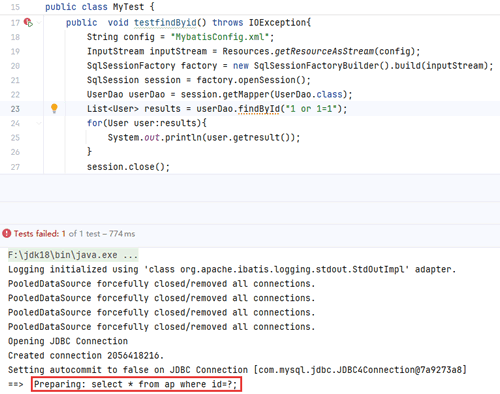500x394 pixels.
Task: Click the findById method call
Action: [259, 109]
